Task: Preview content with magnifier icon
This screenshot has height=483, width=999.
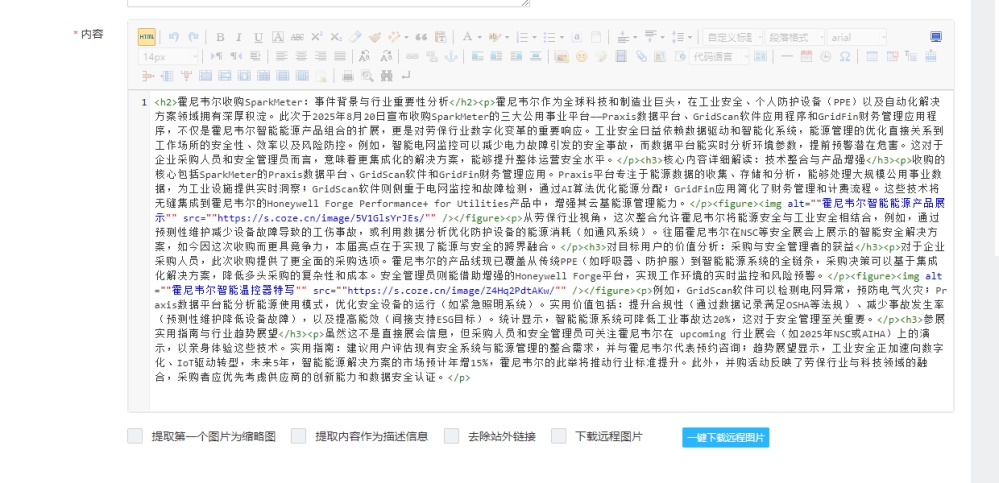Action: pos(368,76)
